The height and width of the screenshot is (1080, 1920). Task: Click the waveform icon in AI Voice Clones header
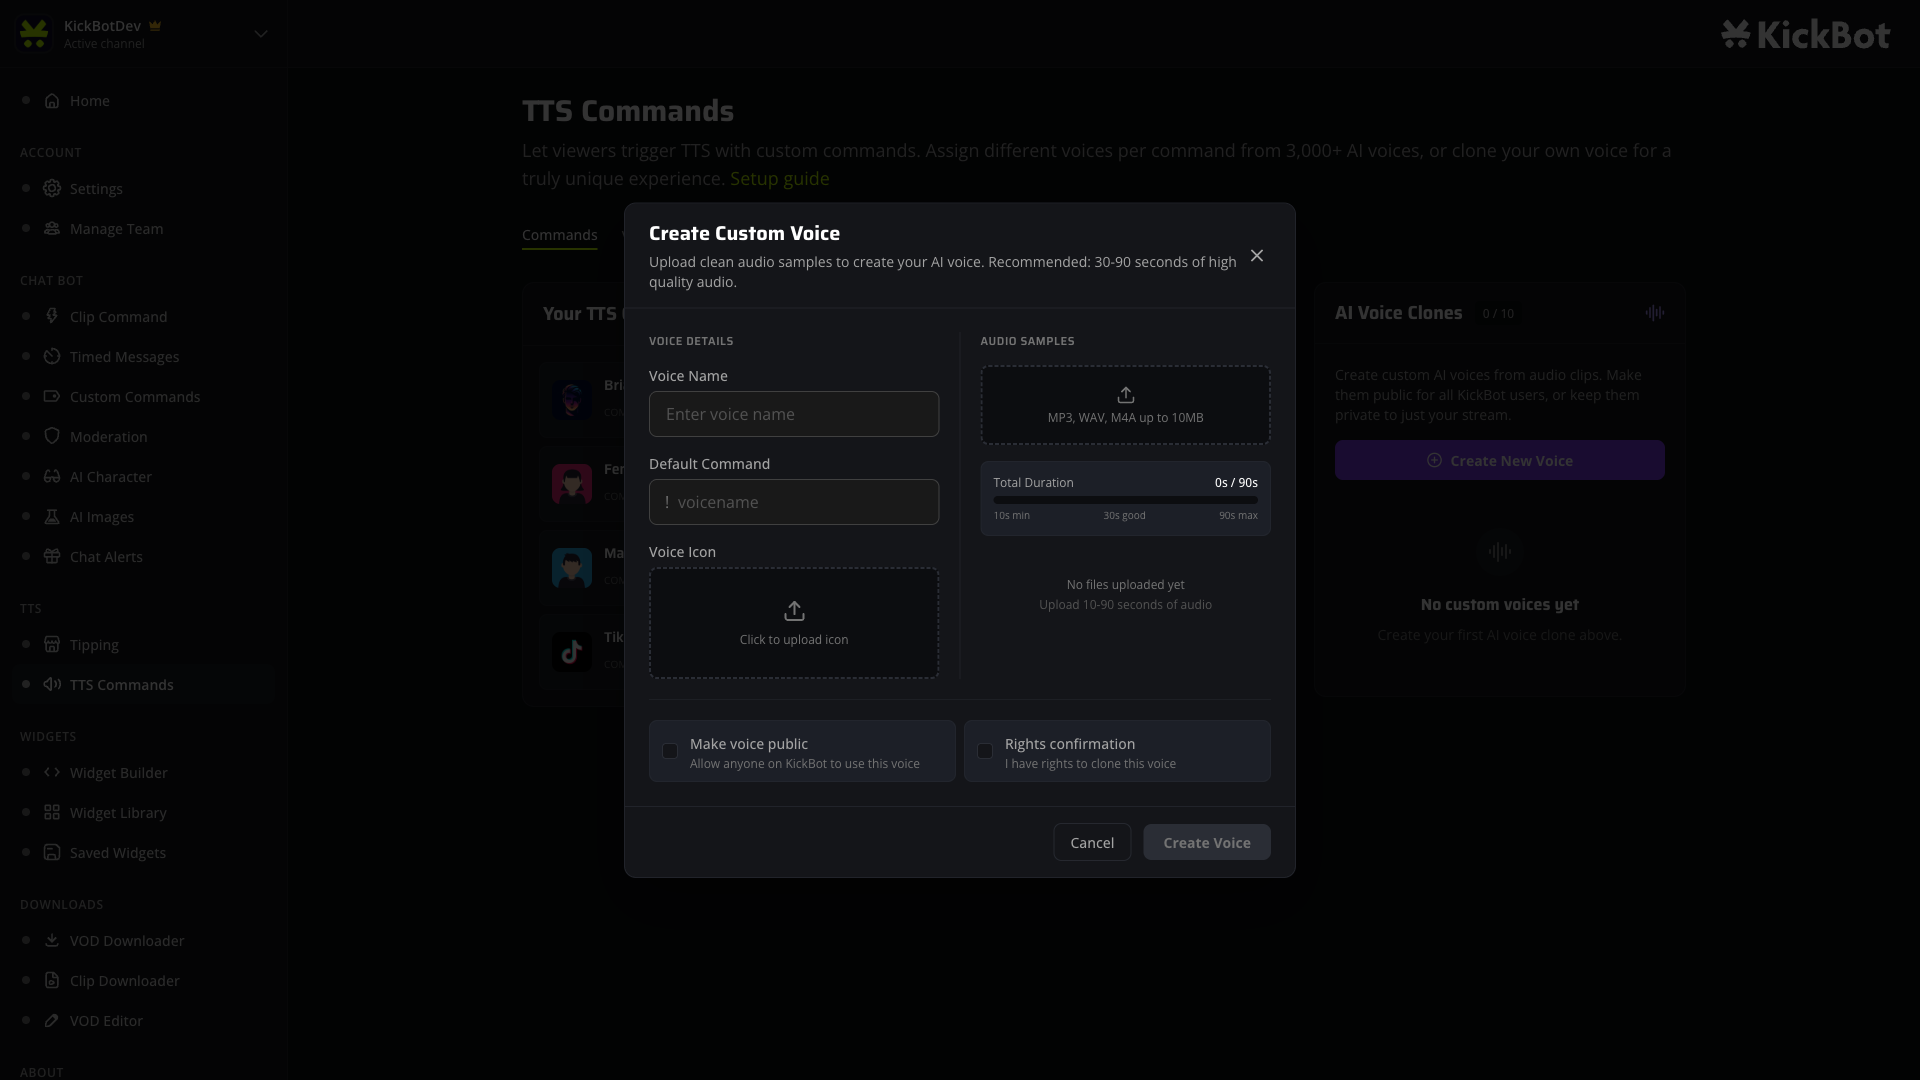[x=1655, y=313]
